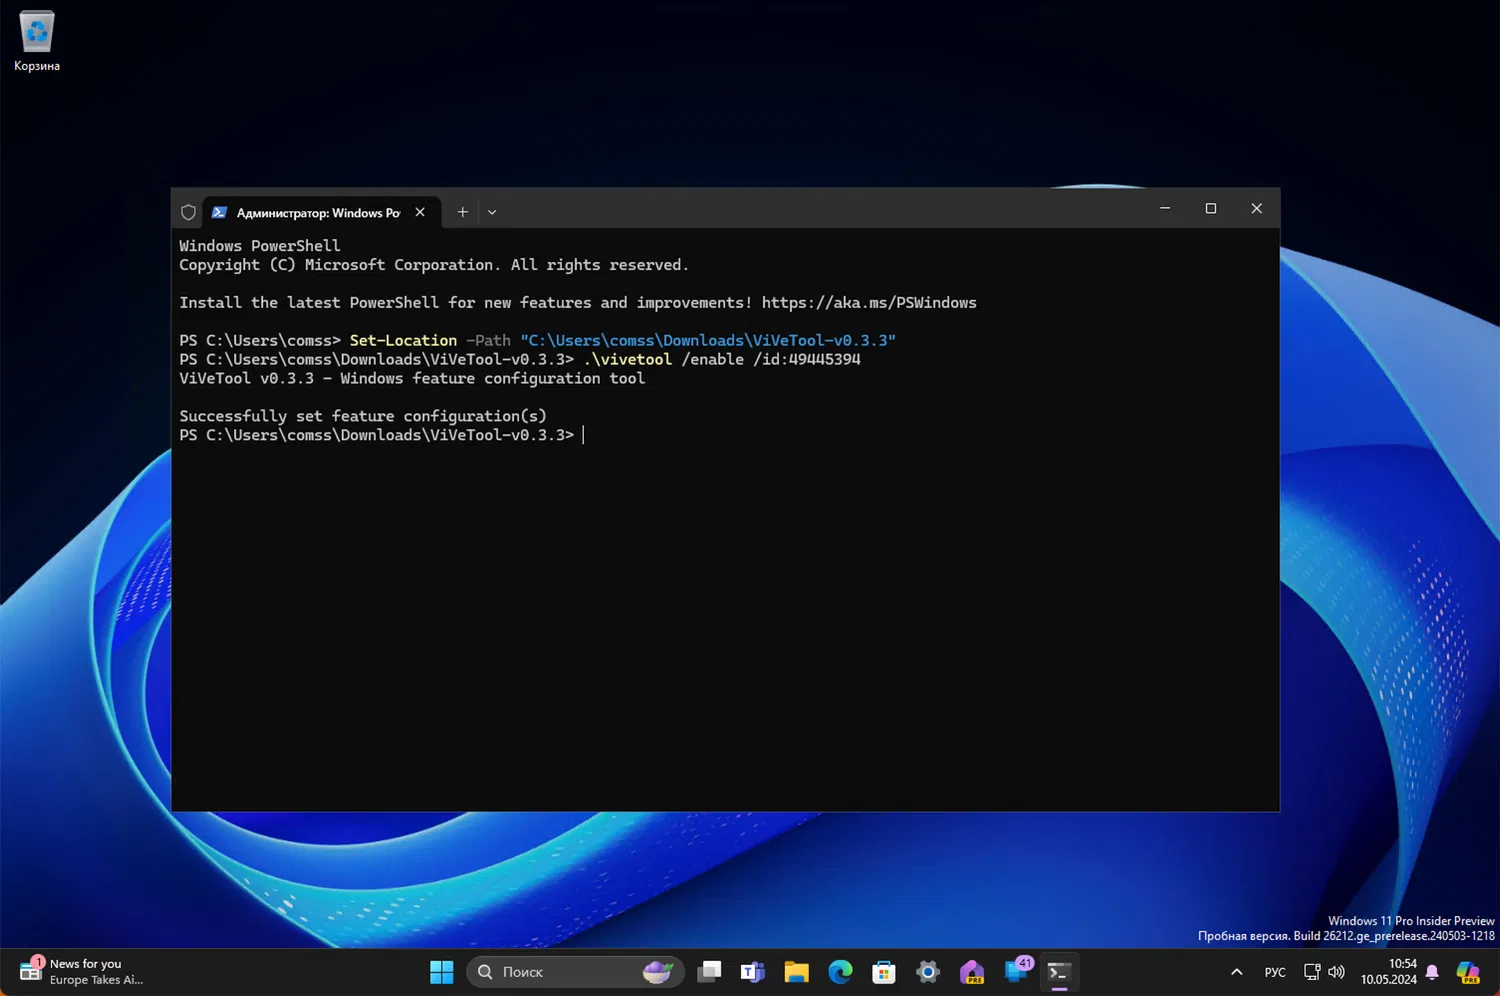
Task: Launch Microsoft Edge browser
Action: click(x=840, y=972)
